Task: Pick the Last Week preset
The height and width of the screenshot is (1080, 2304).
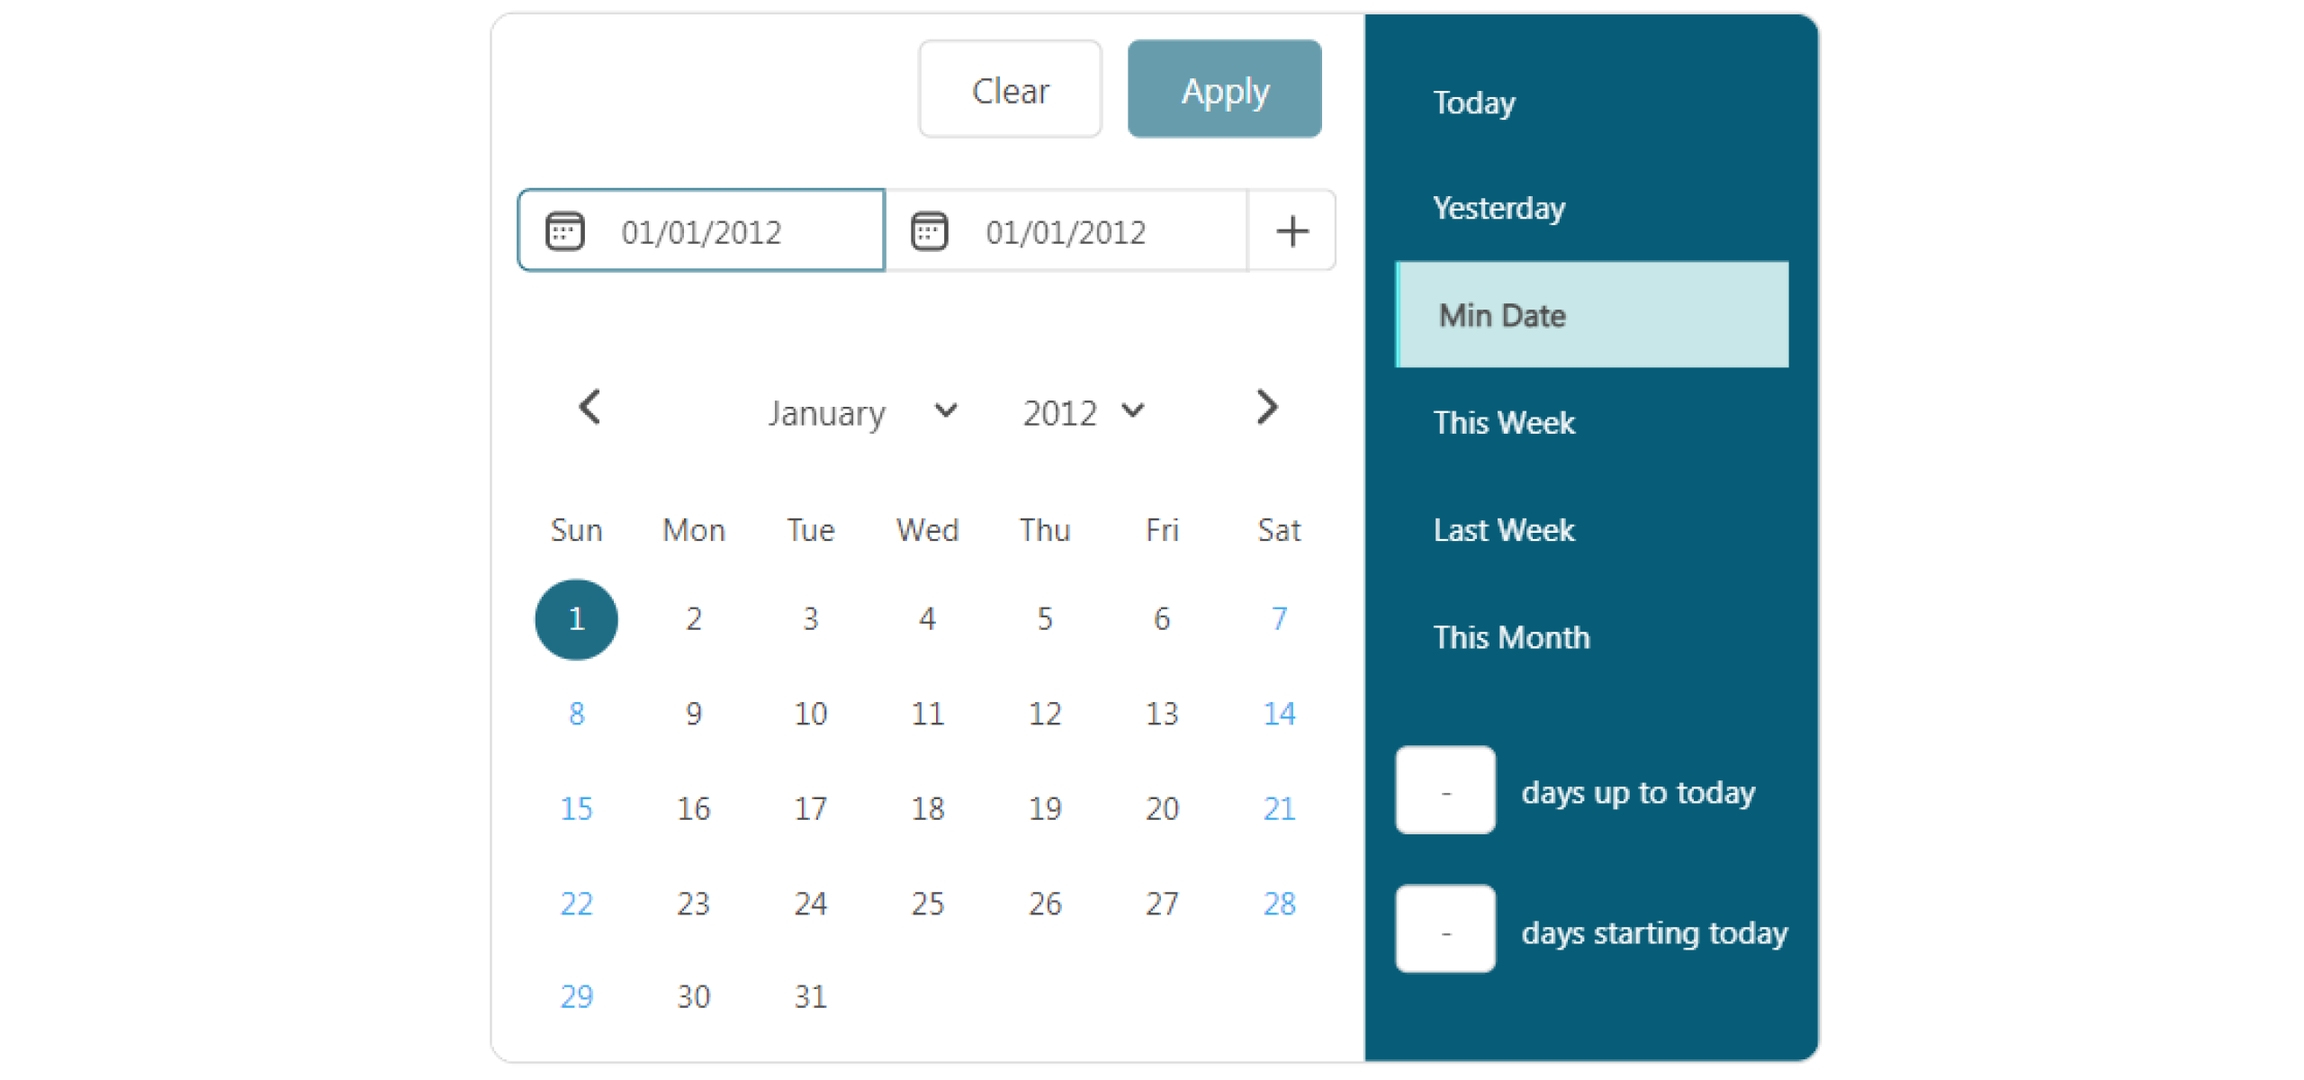Action: [1504, 530]
